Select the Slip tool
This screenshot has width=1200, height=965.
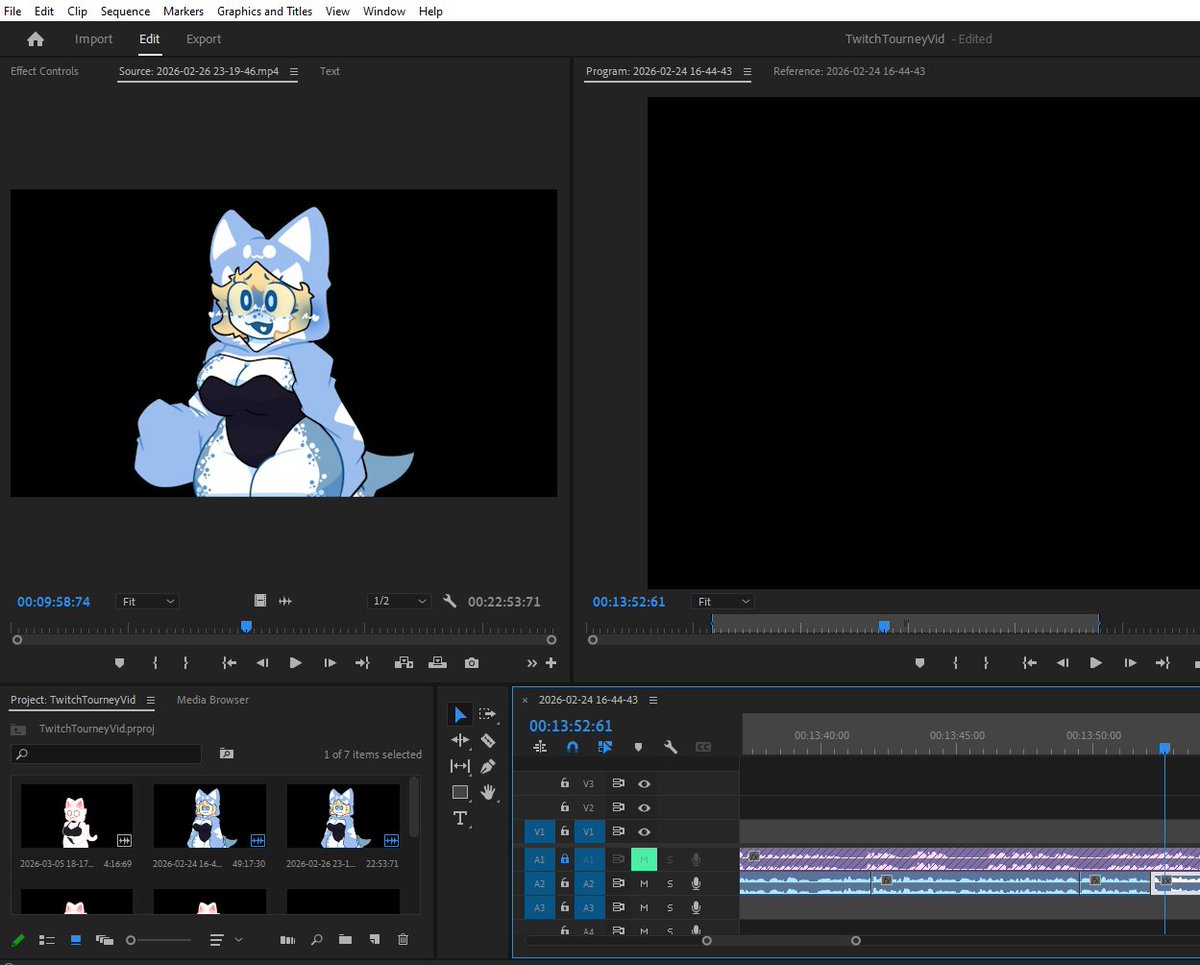460,766
